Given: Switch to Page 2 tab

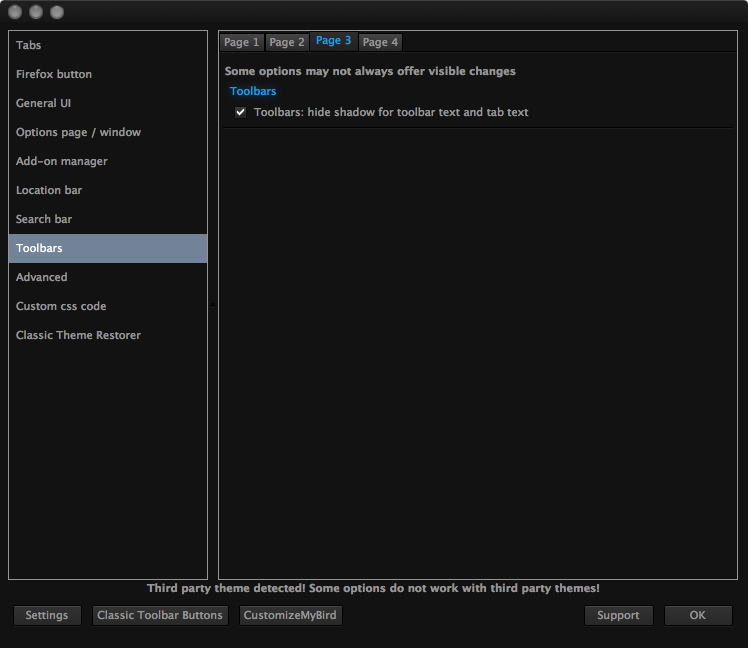Looking at the screenshot, I should click(x=287, y=42).
